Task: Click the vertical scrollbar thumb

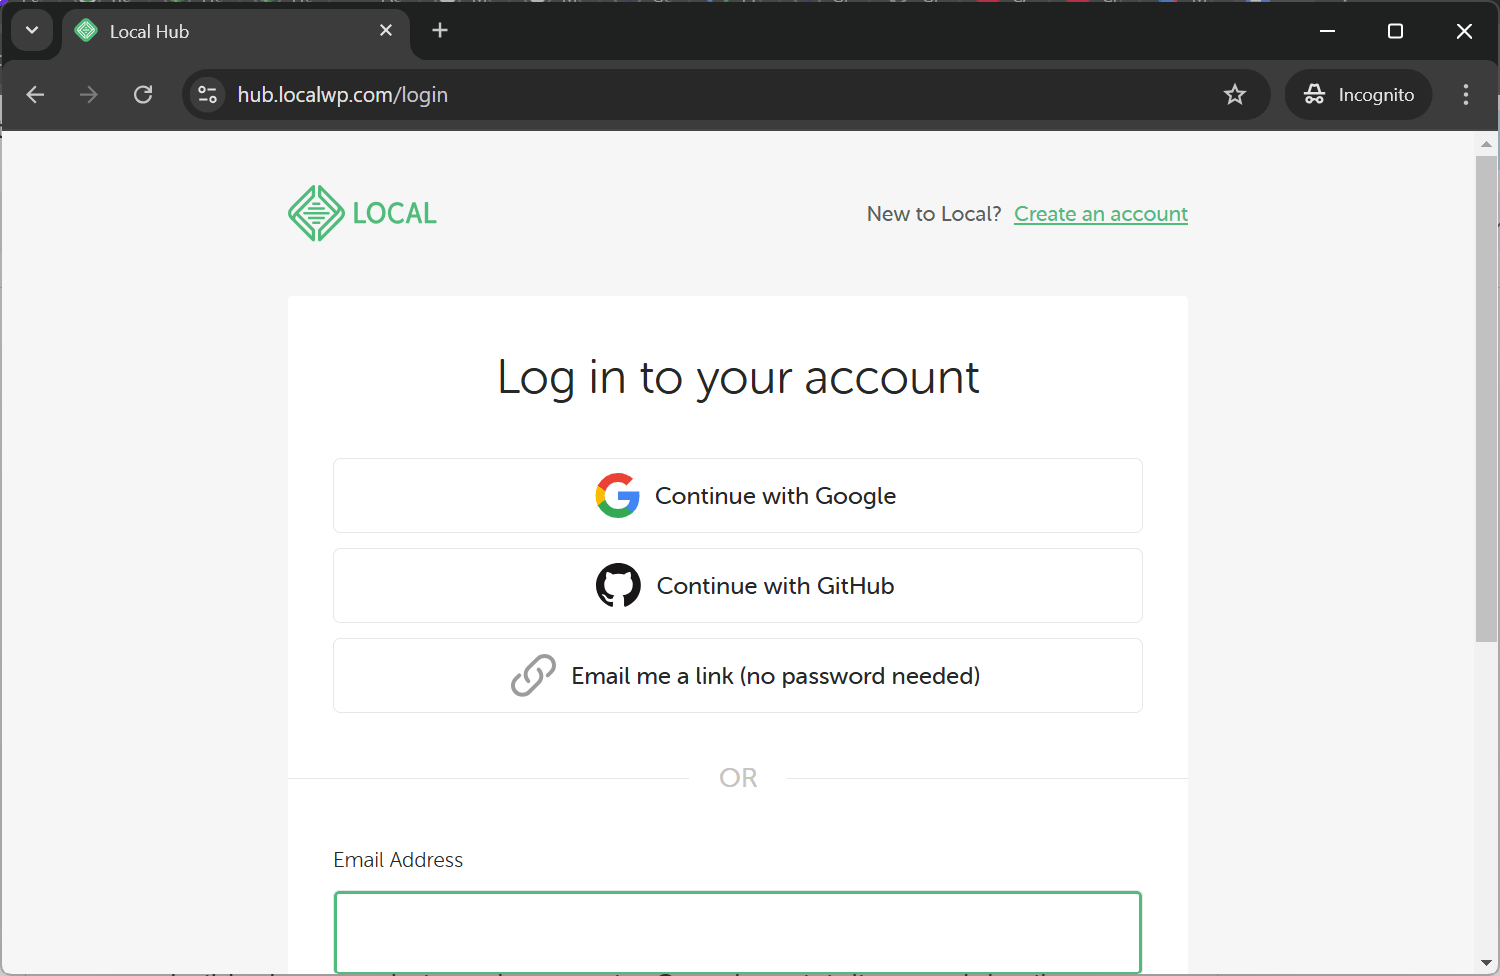Action: pyautogui.click(x=1487, y=398)
